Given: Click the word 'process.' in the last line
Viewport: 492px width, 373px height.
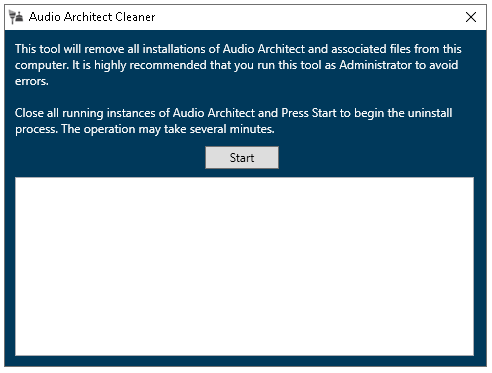Looking at the screenshot, I should [36, 129].
